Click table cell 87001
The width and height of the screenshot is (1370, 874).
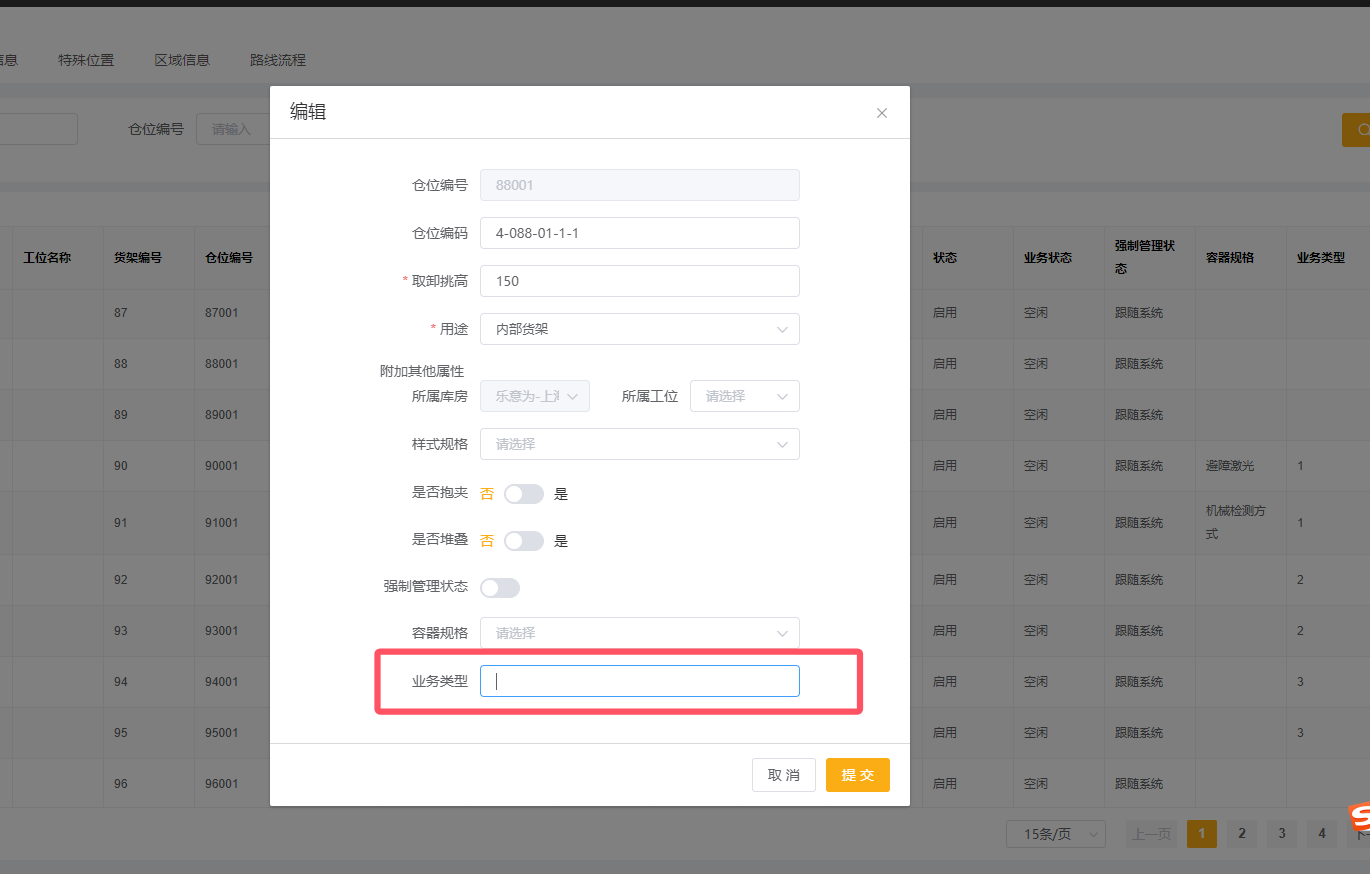(222, 313)
